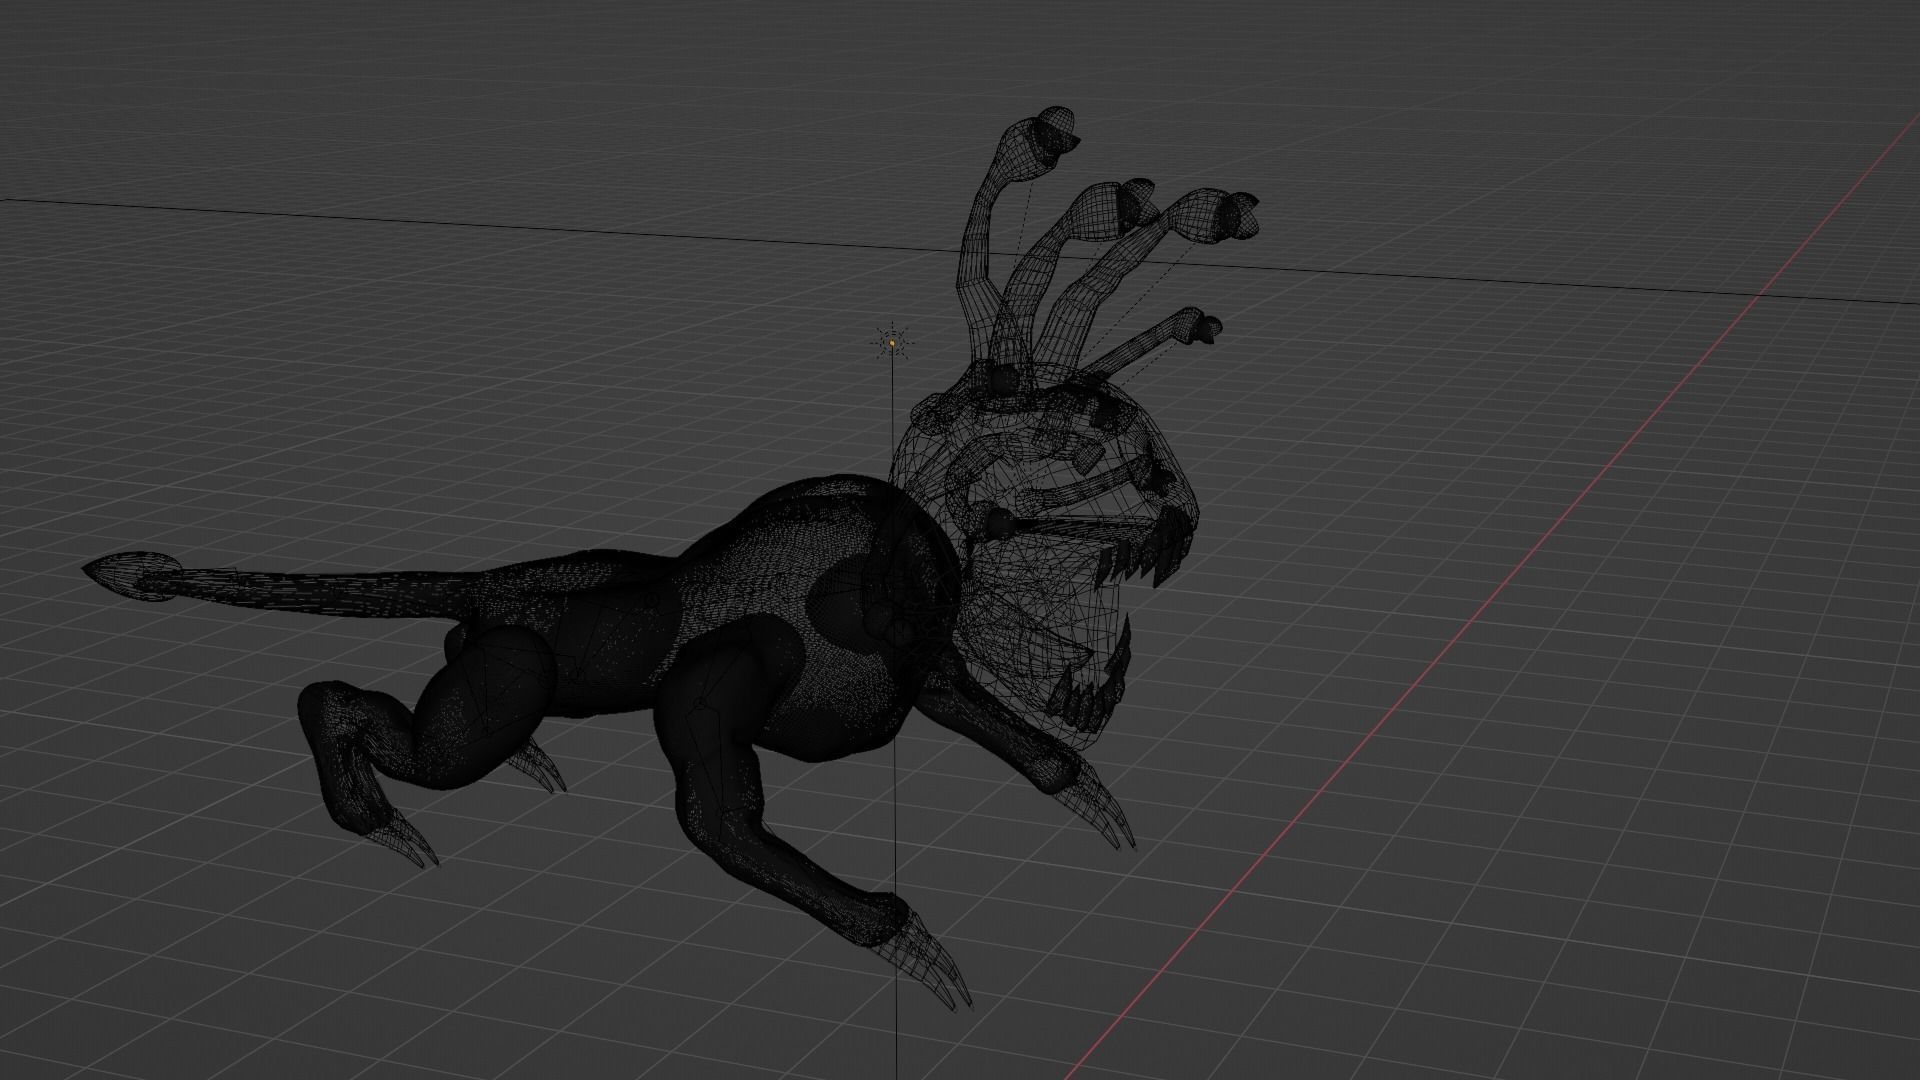Click the rightmost eyestalk tip
Screen dimensions: 1920x1080
pyautogui.click(x=1240, y=210)
